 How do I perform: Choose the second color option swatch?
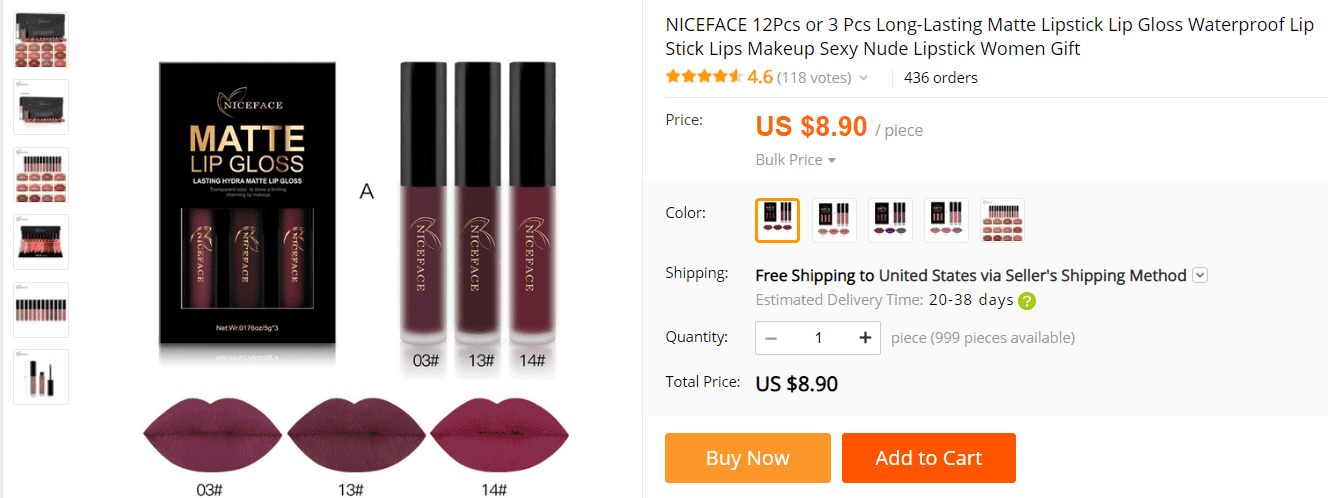tap(833, 220)
